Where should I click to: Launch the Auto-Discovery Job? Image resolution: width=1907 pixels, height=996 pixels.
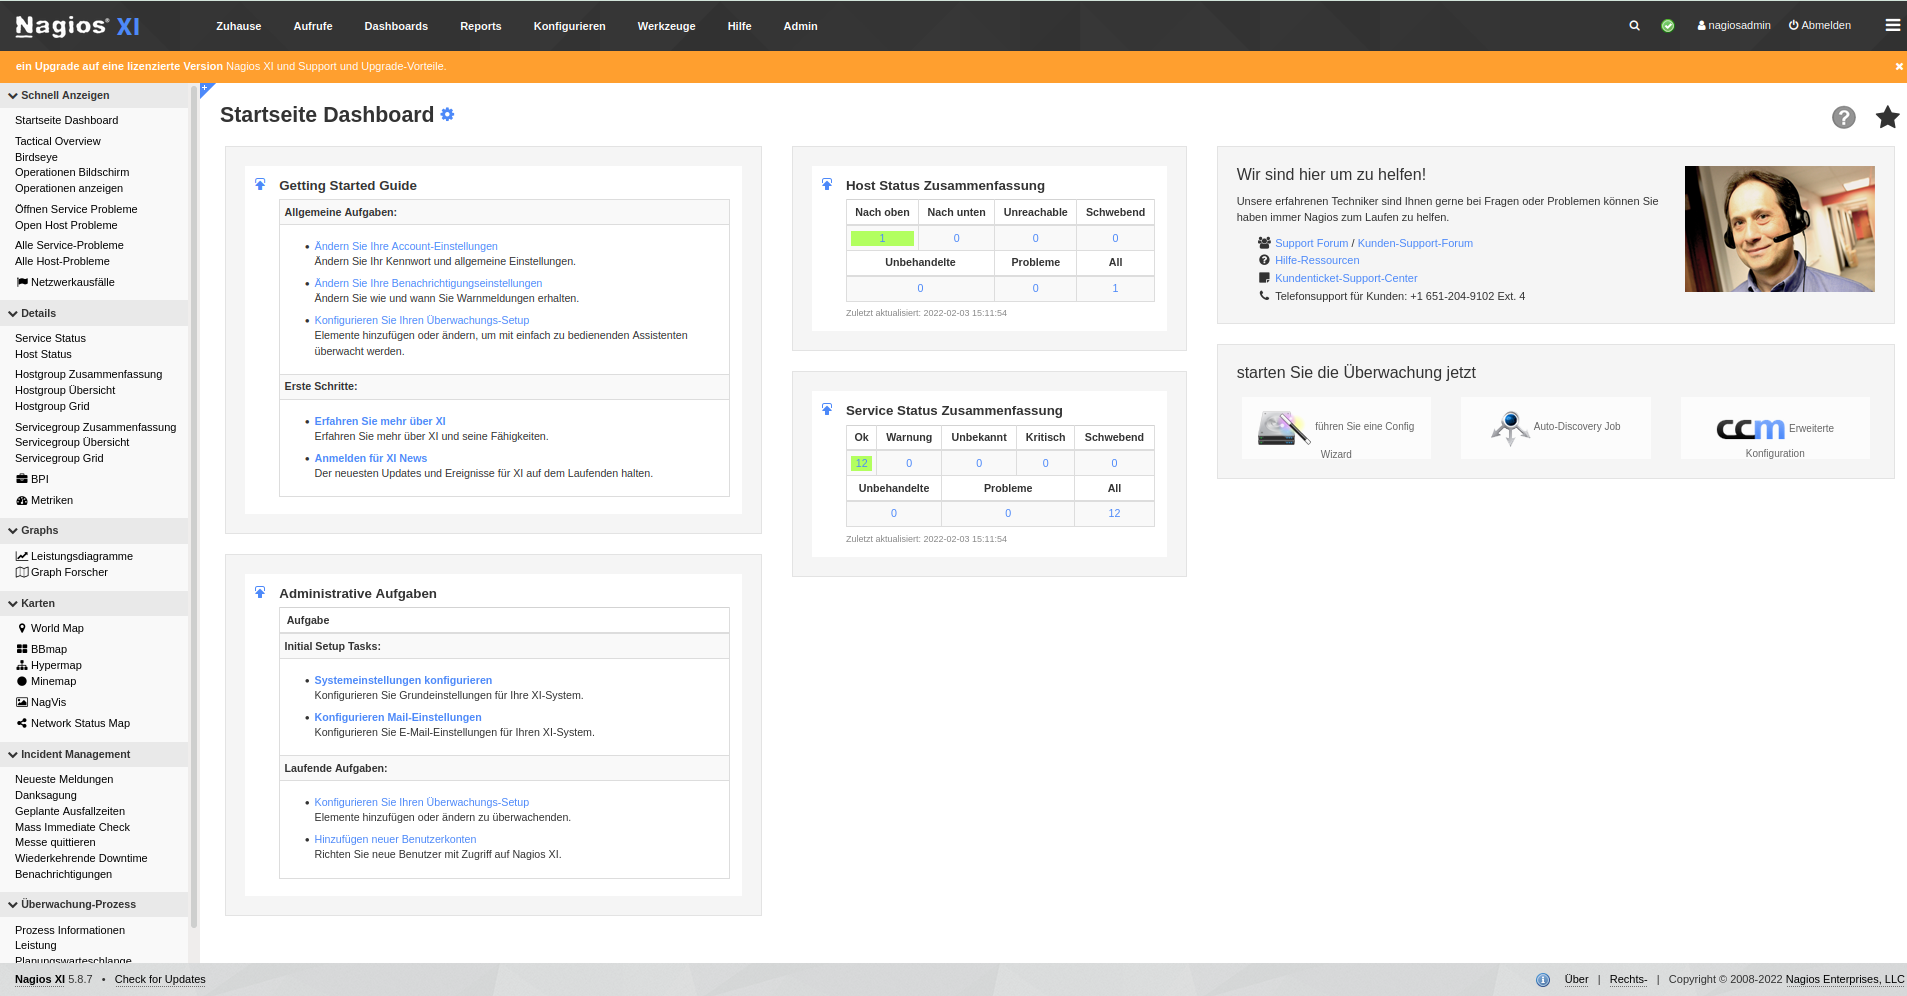click(x=1555, y=428)
